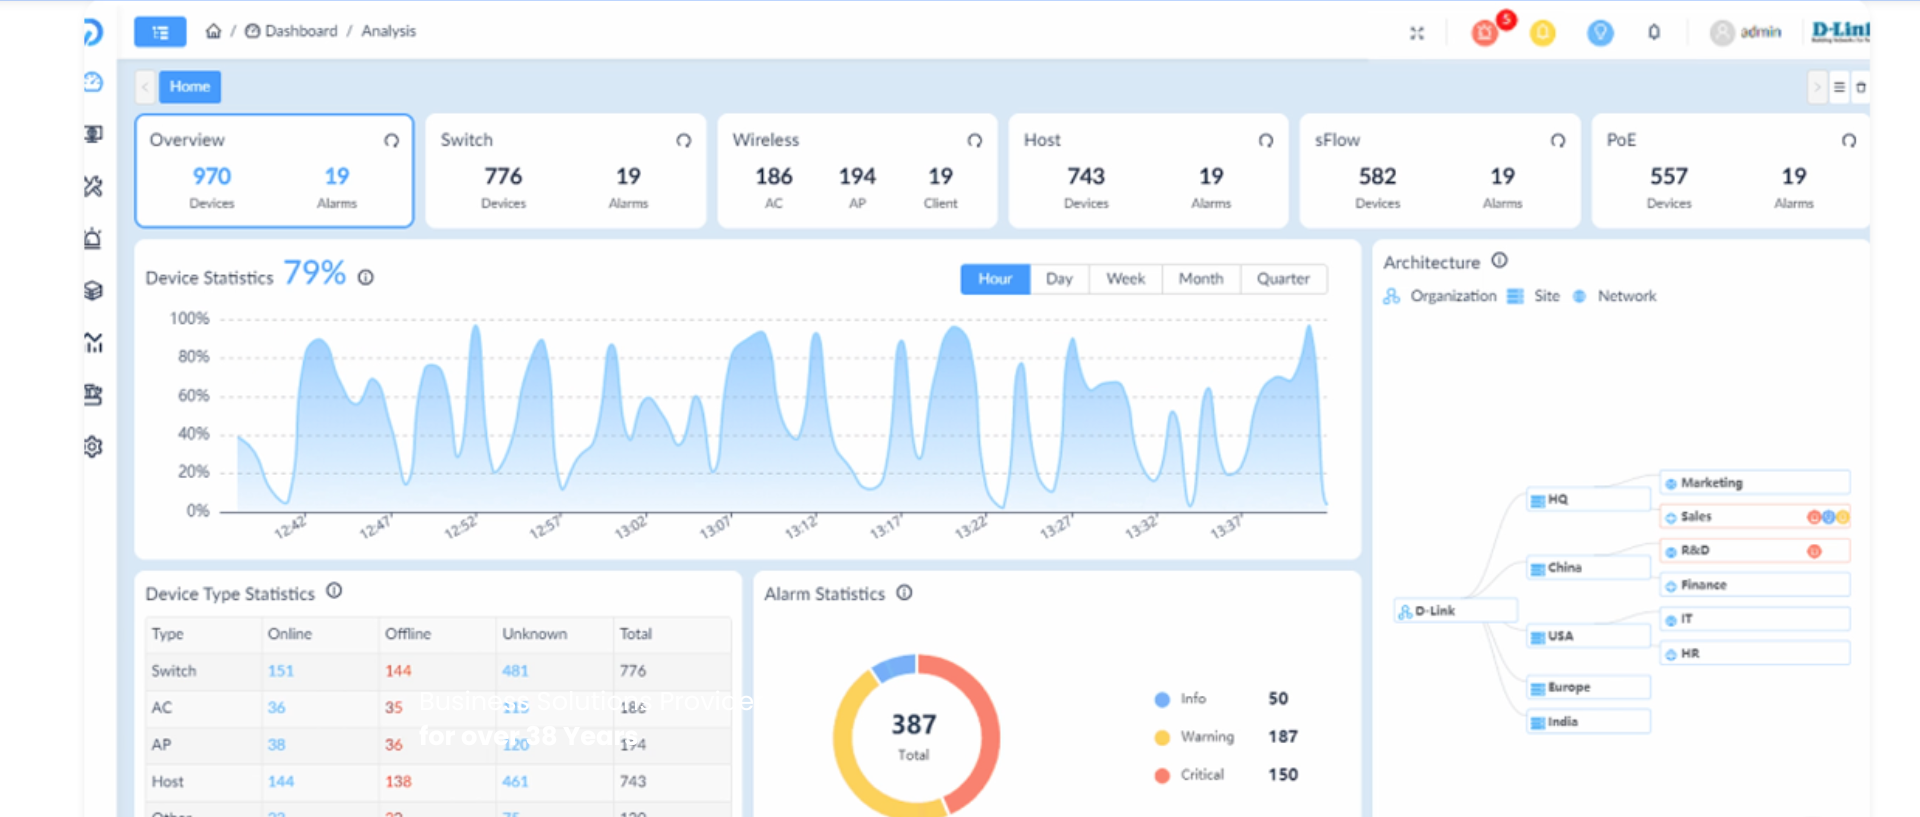Screen dimensions: 1920x817
Task: Select the Home tab
Action: pos(189,87)
